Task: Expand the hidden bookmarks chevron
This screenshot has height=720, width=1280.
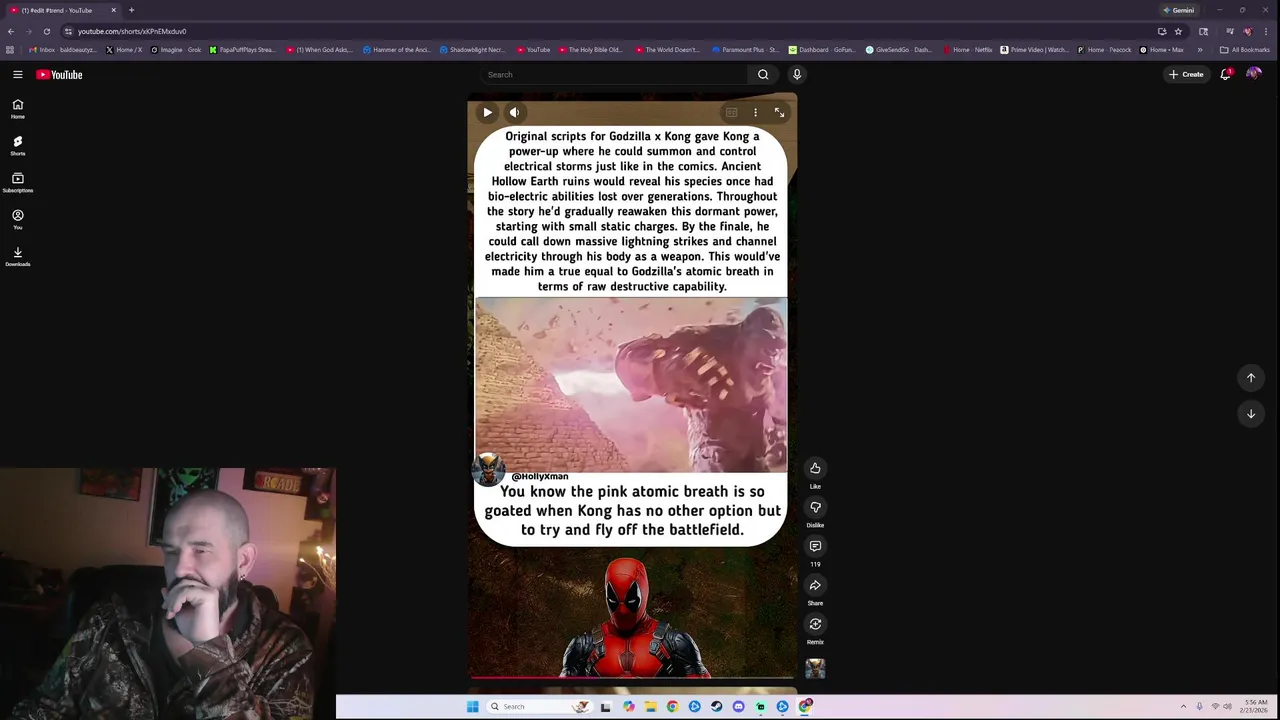Action: 1200,50
